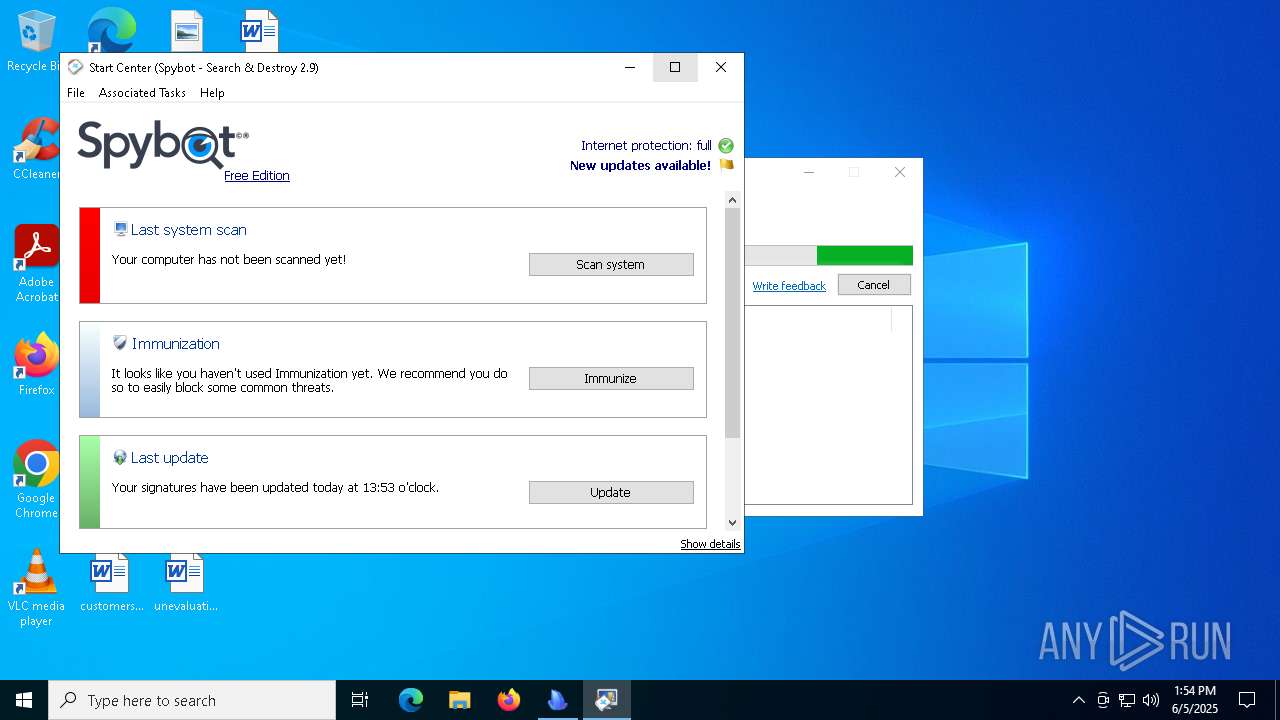Open the Show details link
Viewport: 1280px width, 720px height.
tap(710, 544)
